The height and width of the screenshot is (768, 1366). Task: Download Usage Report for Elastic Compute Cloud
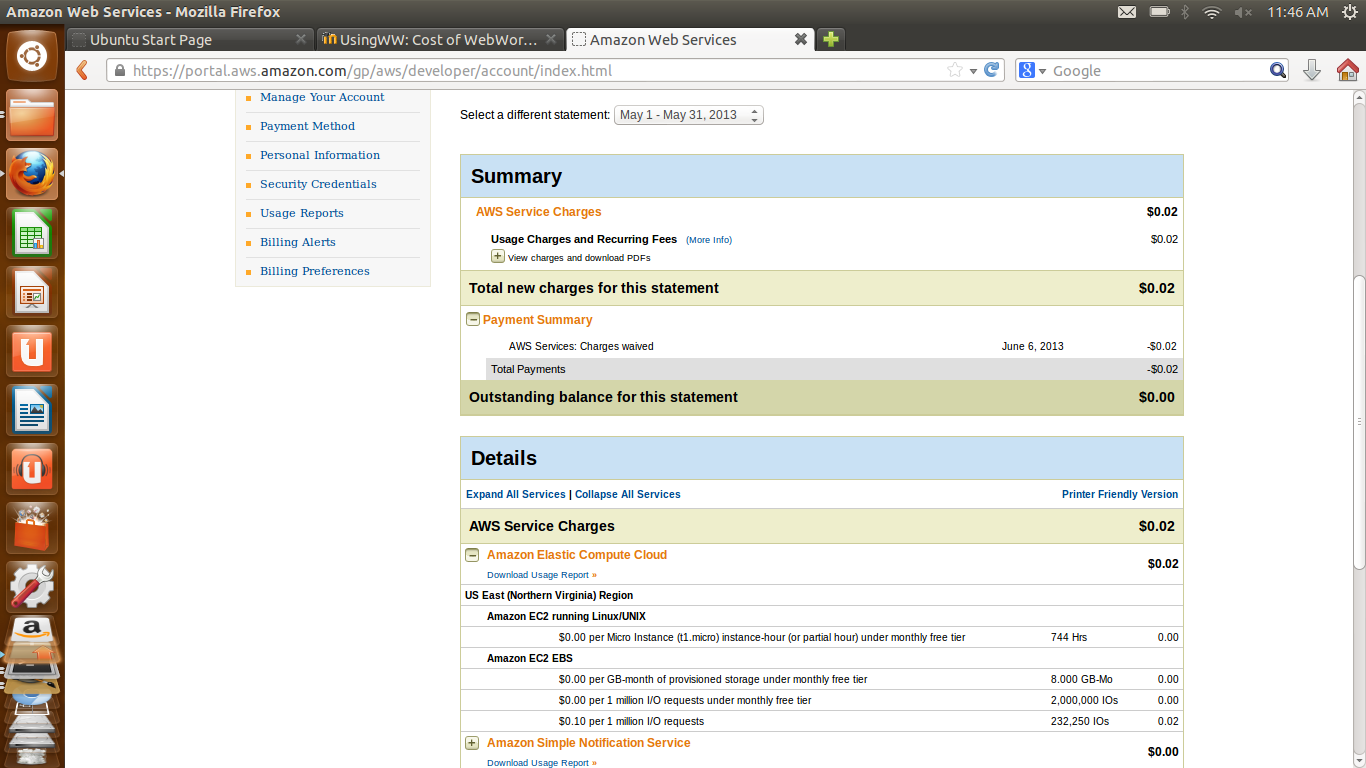pyautogui.click(x=541, y=575)
